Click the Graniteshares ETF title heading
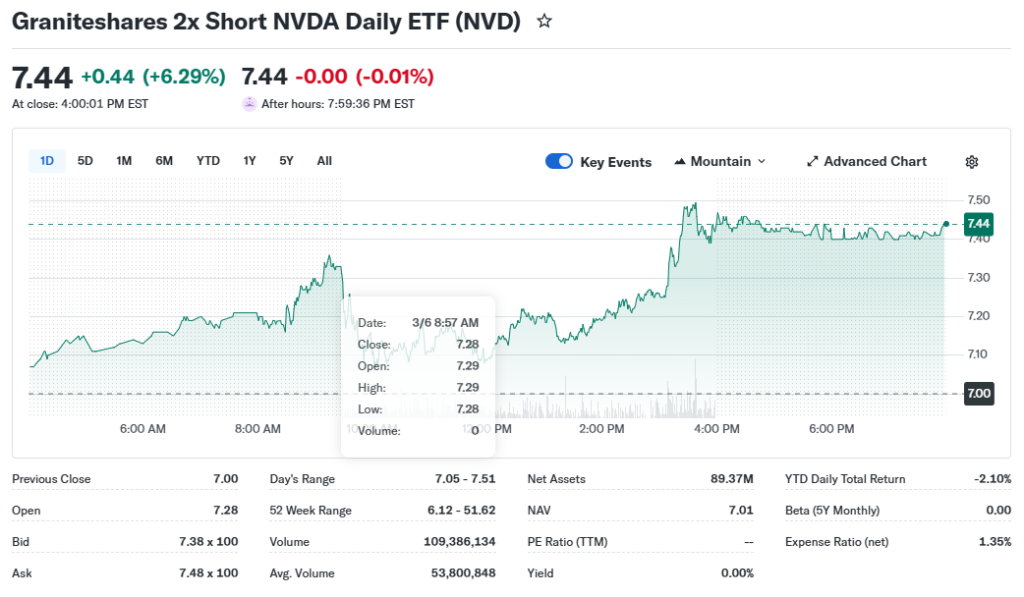Viewport: 1024px width, 597px height. (x=266, y=22)
